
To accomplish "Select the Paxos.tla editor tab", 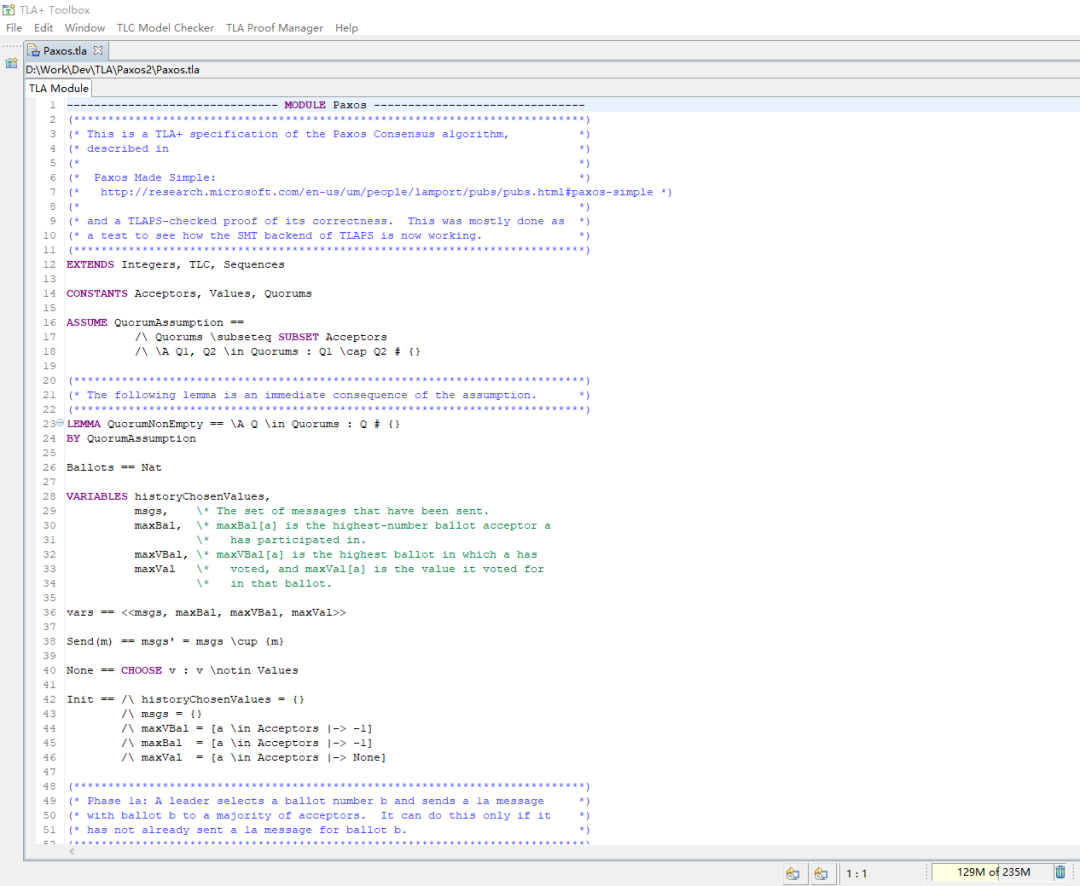I will pyautogui.click(x=66, y=50).
